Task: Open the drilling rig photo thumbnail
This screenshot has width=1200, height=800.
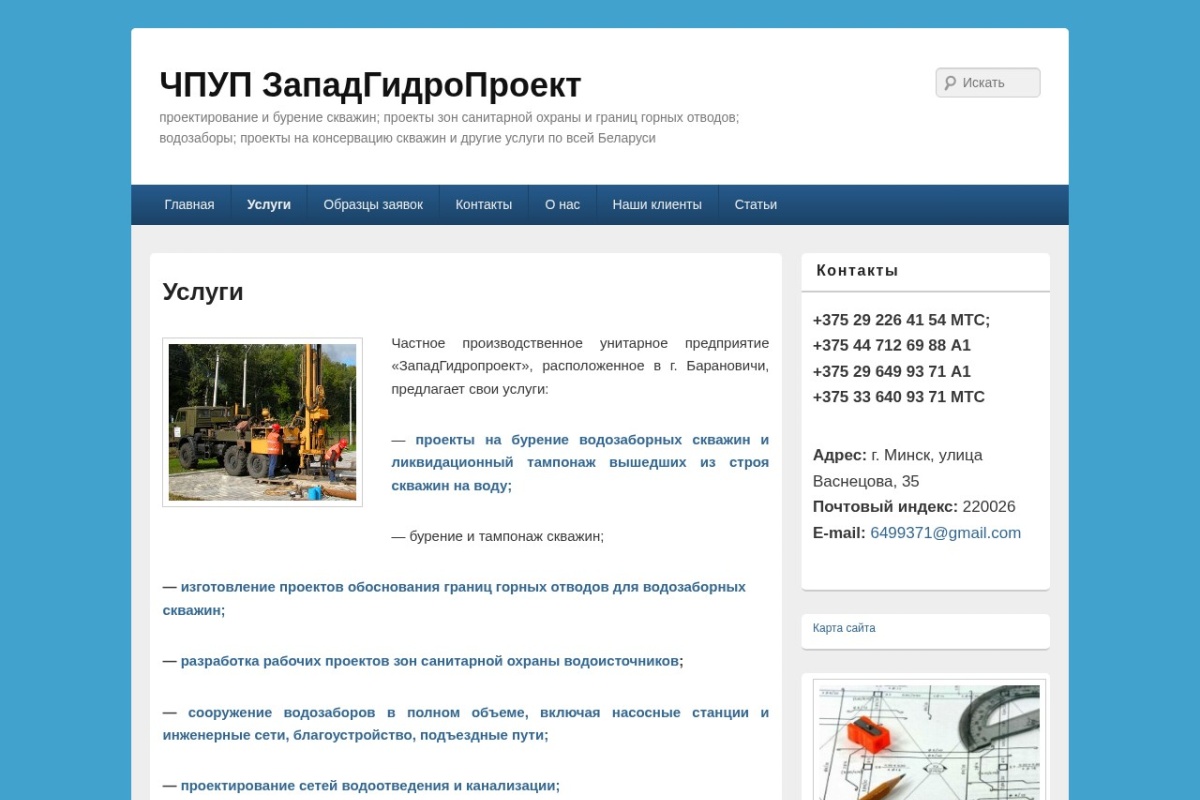Action: click(262, 422)
